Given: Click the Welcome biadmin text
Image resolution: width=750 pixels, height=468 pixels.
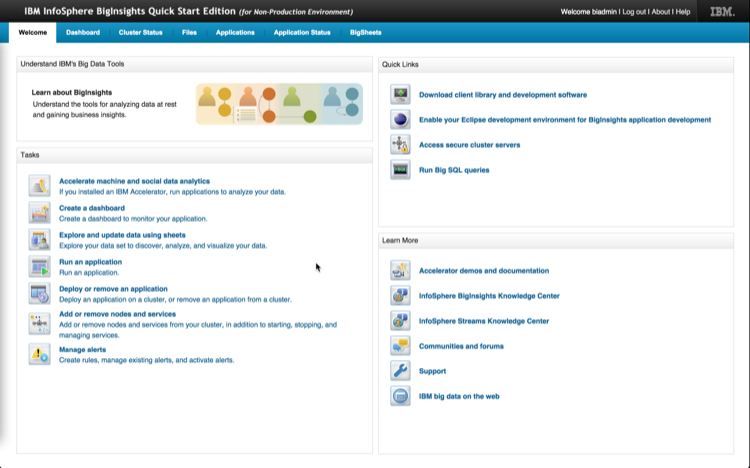Looking at the screenshot, I should coord(588,11).
